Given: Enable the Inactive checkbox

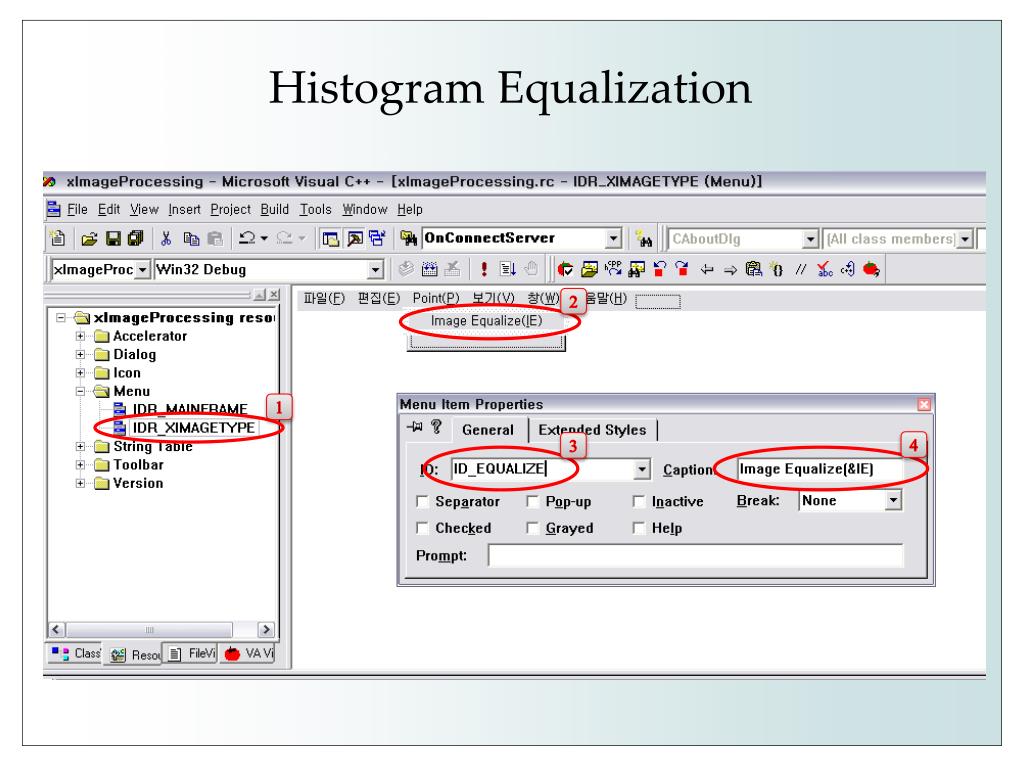Looking at the screenshot, I should pos(639,502).
